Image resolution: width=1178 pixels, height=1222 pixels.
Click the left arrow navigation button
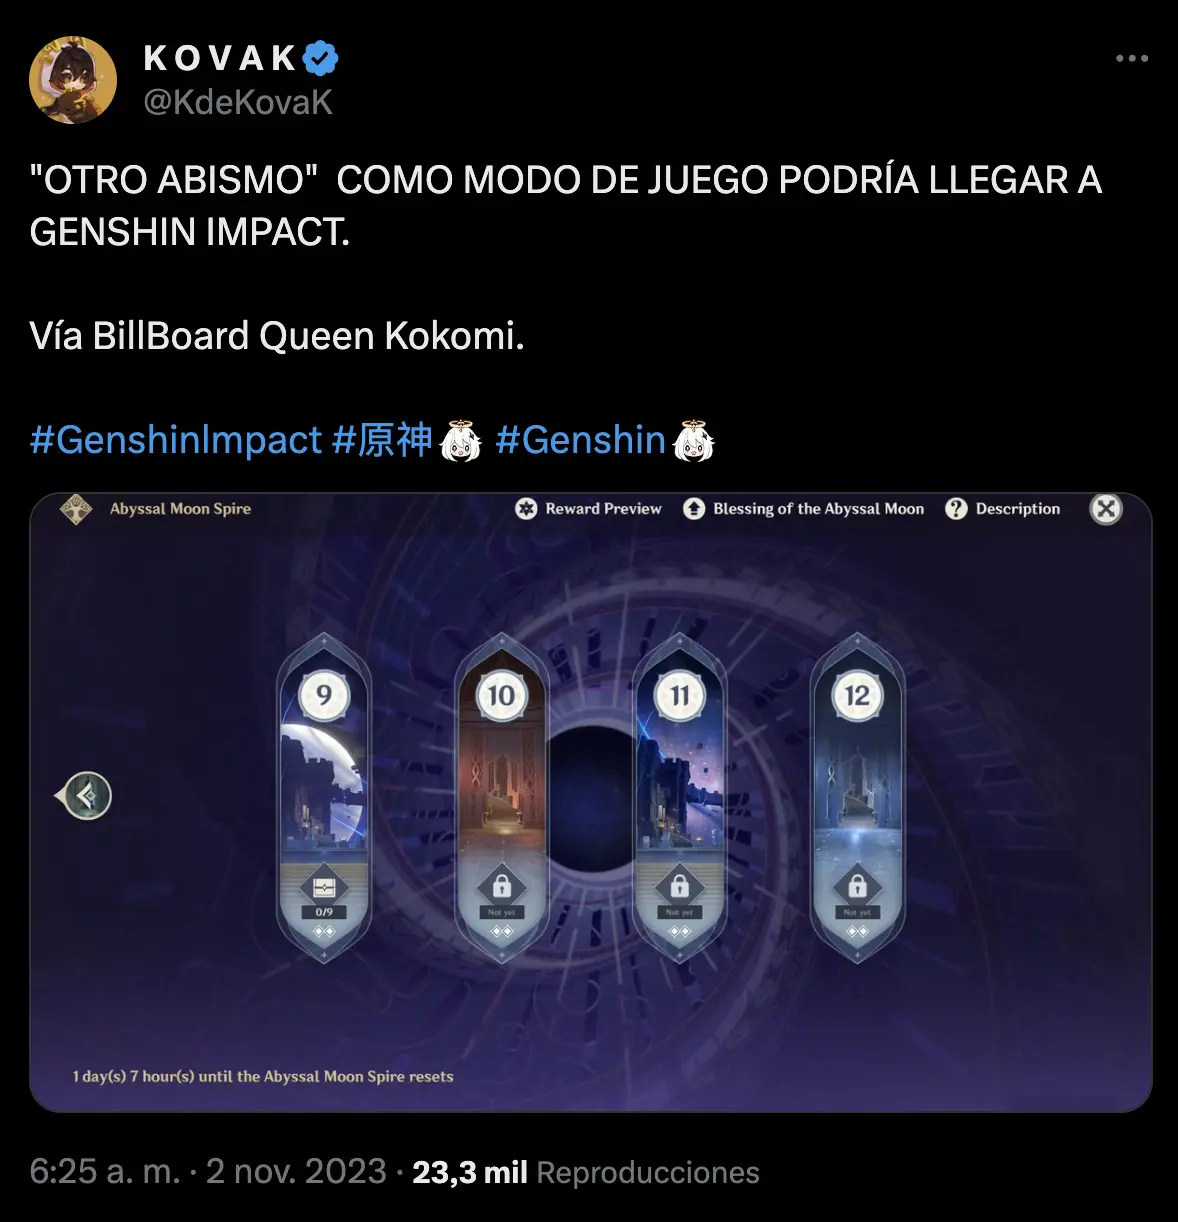83,796
